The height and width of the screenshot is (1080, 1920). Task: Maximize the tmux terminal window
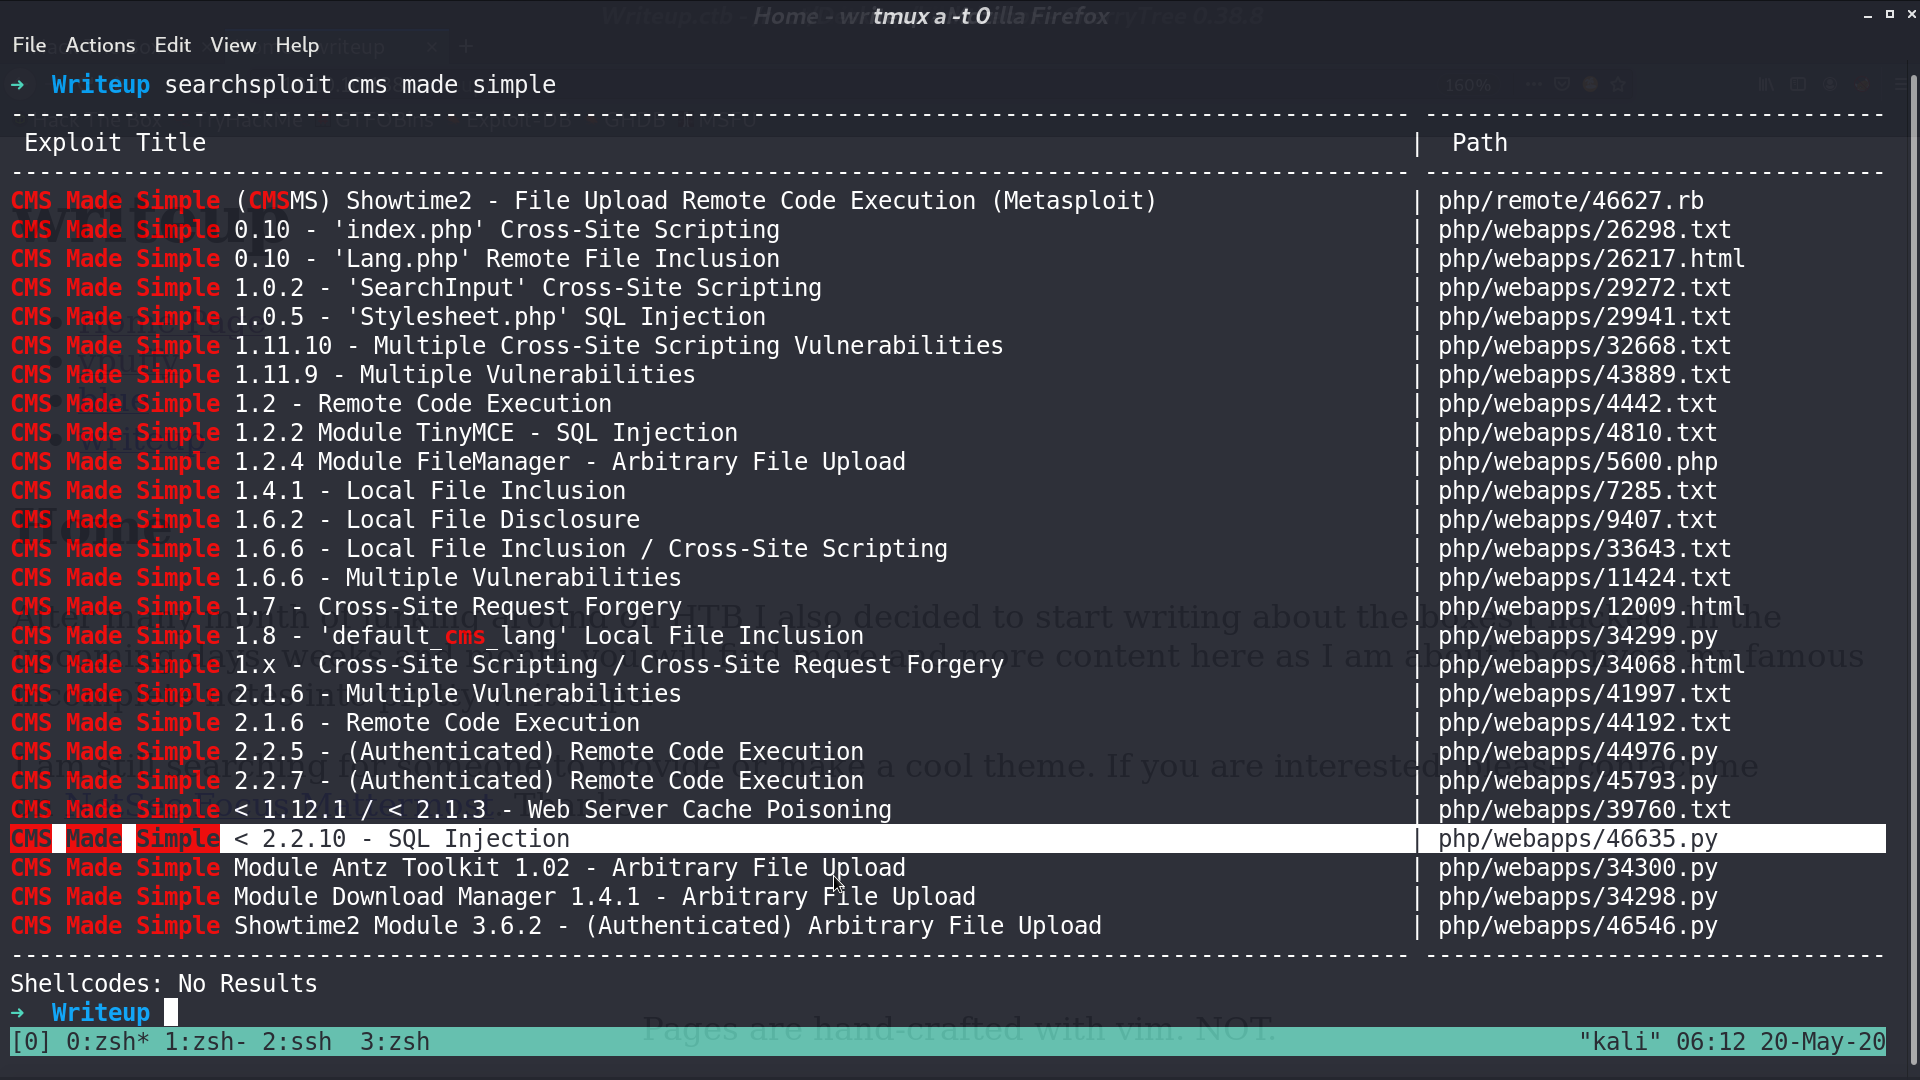(x=1889, y=14)
